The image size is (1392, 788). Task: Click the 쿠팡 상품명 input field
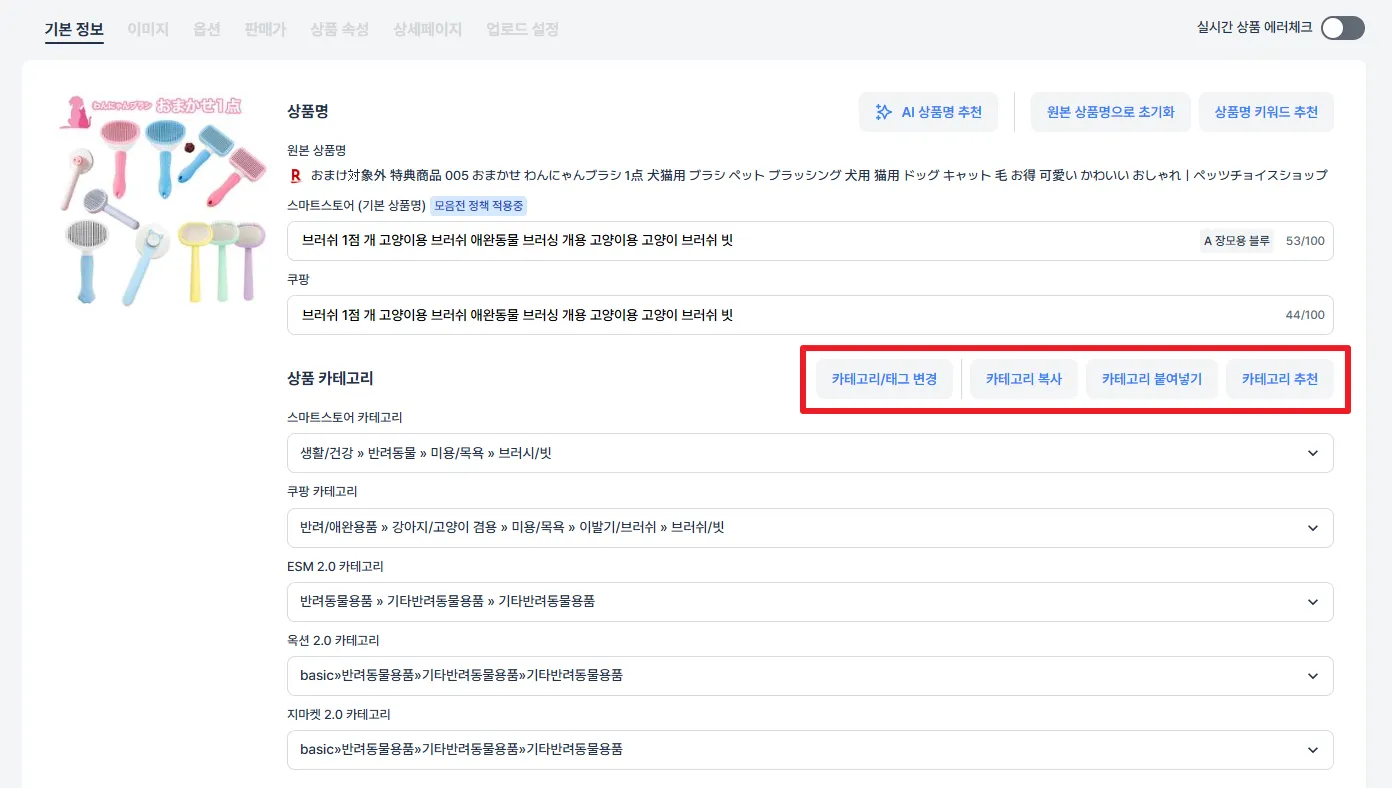(810, 315)
